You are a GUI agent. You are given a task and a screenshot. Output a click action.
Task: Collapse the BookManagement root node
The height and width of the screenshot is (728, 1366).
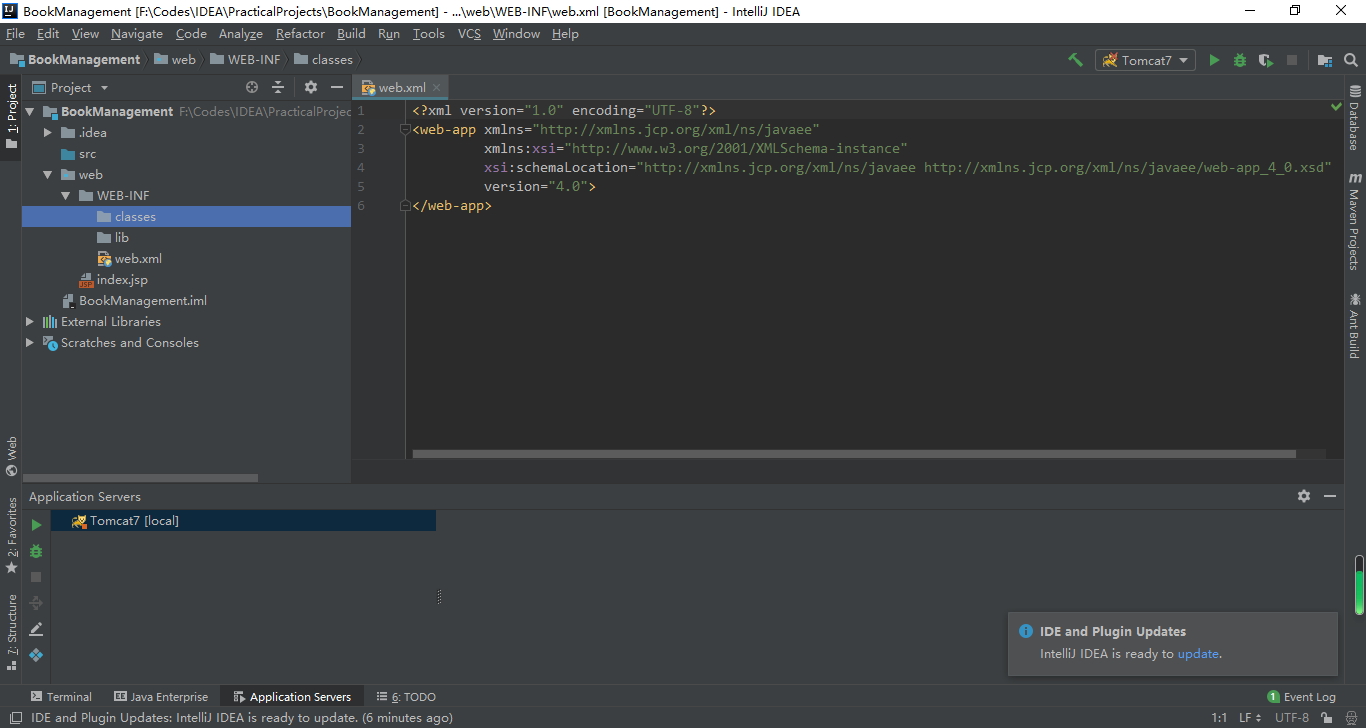tap(29, 112)
